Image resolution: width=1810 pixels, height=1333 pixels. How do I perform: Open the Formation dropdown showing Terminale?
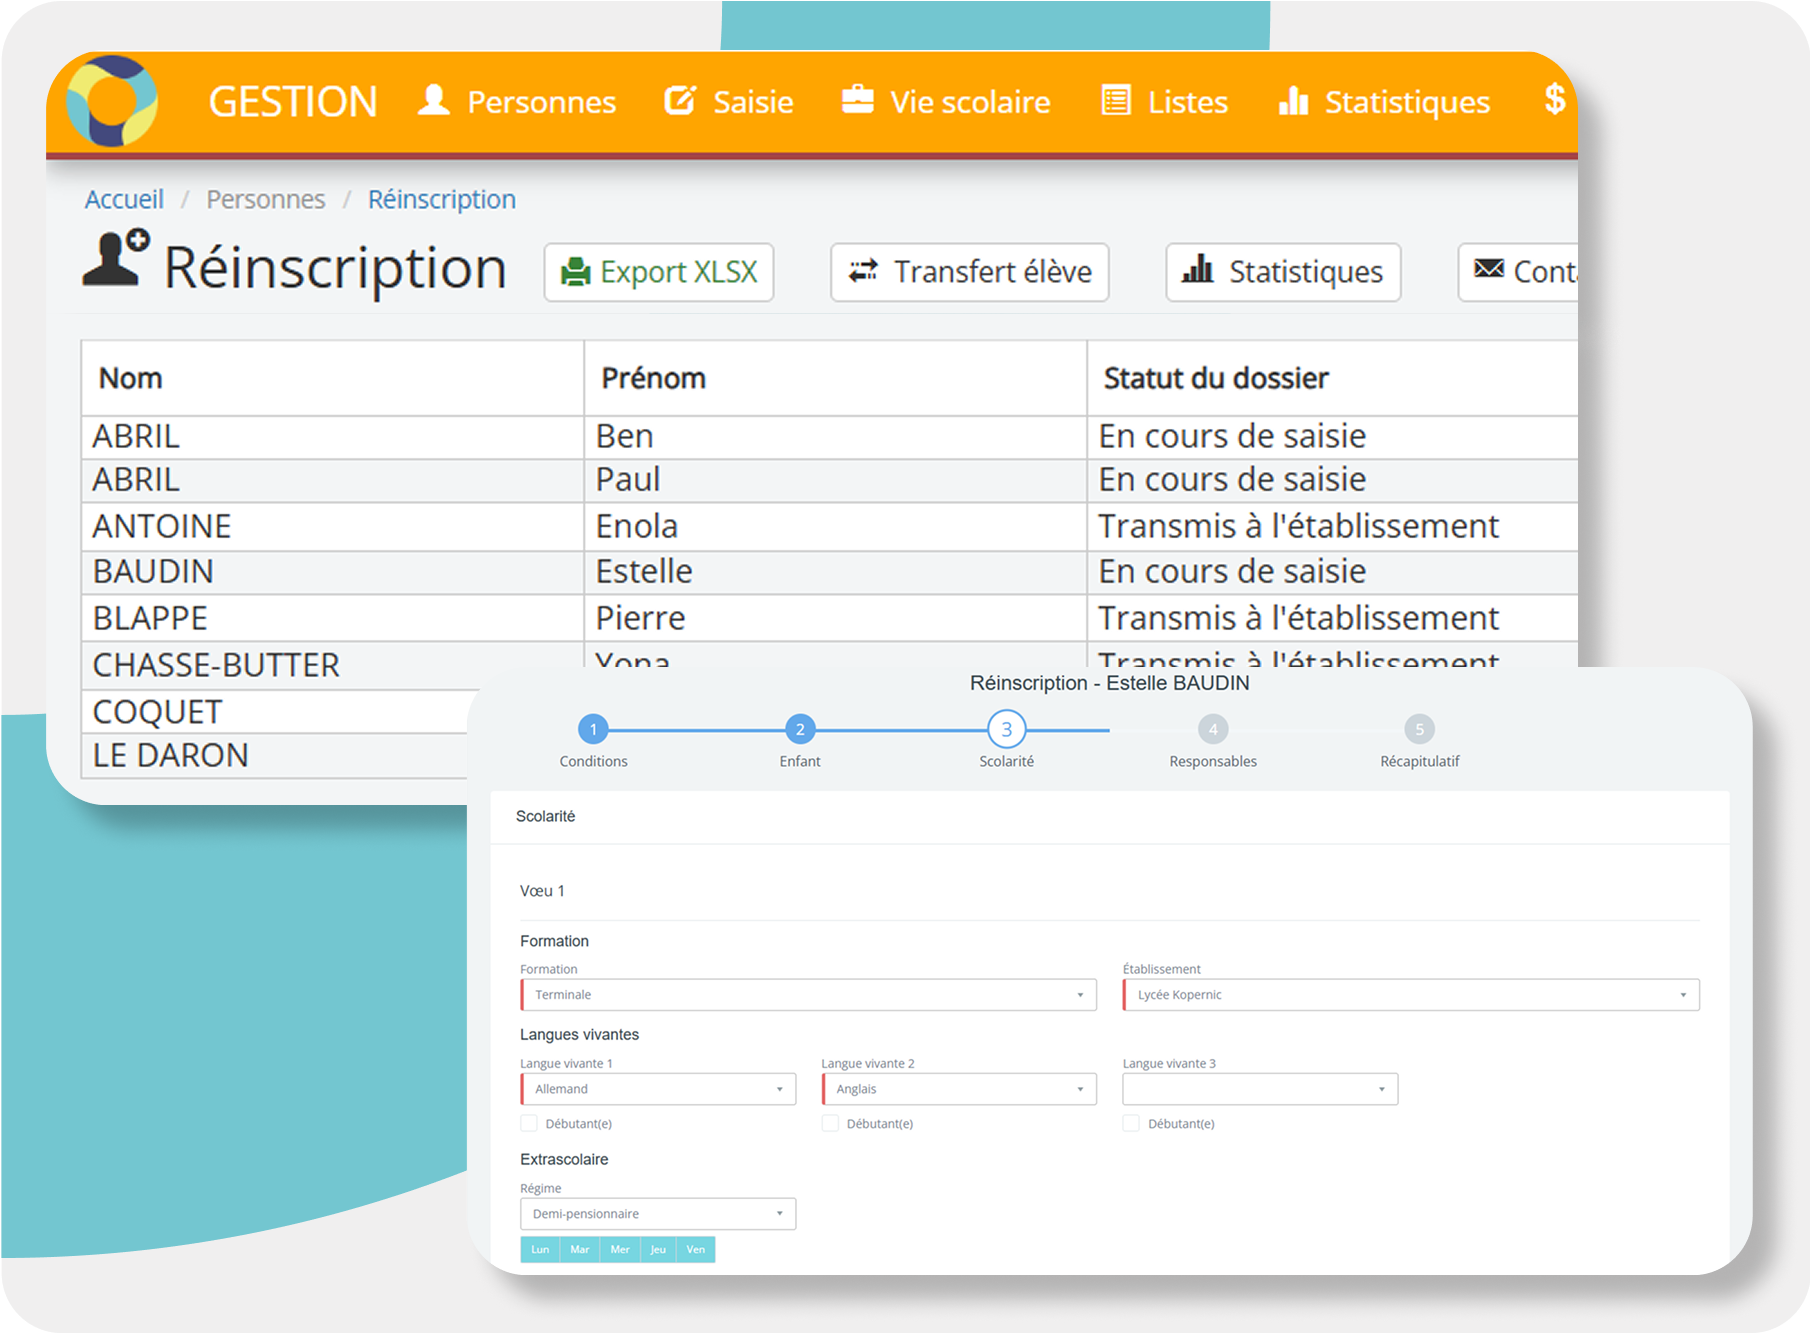point(808,994)
